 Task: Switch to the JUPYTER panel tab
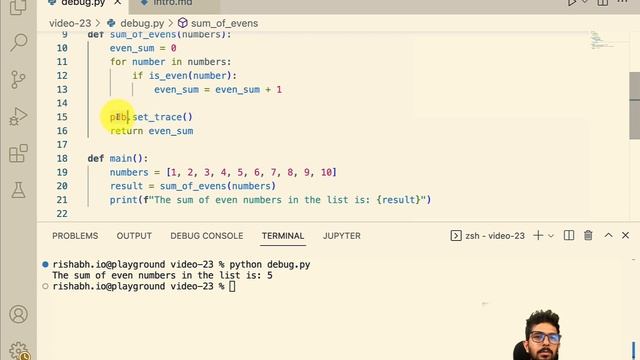coord(342,236)
